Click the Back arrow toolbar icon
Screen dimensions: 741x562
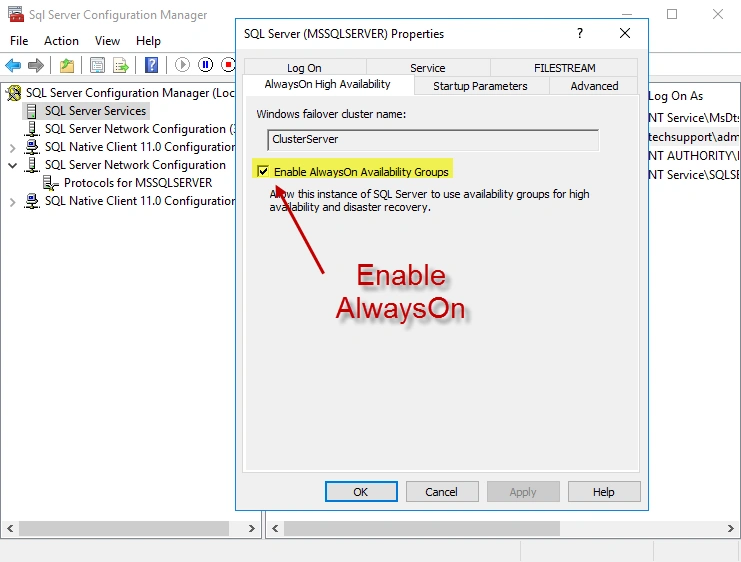(x=13, y=65)
